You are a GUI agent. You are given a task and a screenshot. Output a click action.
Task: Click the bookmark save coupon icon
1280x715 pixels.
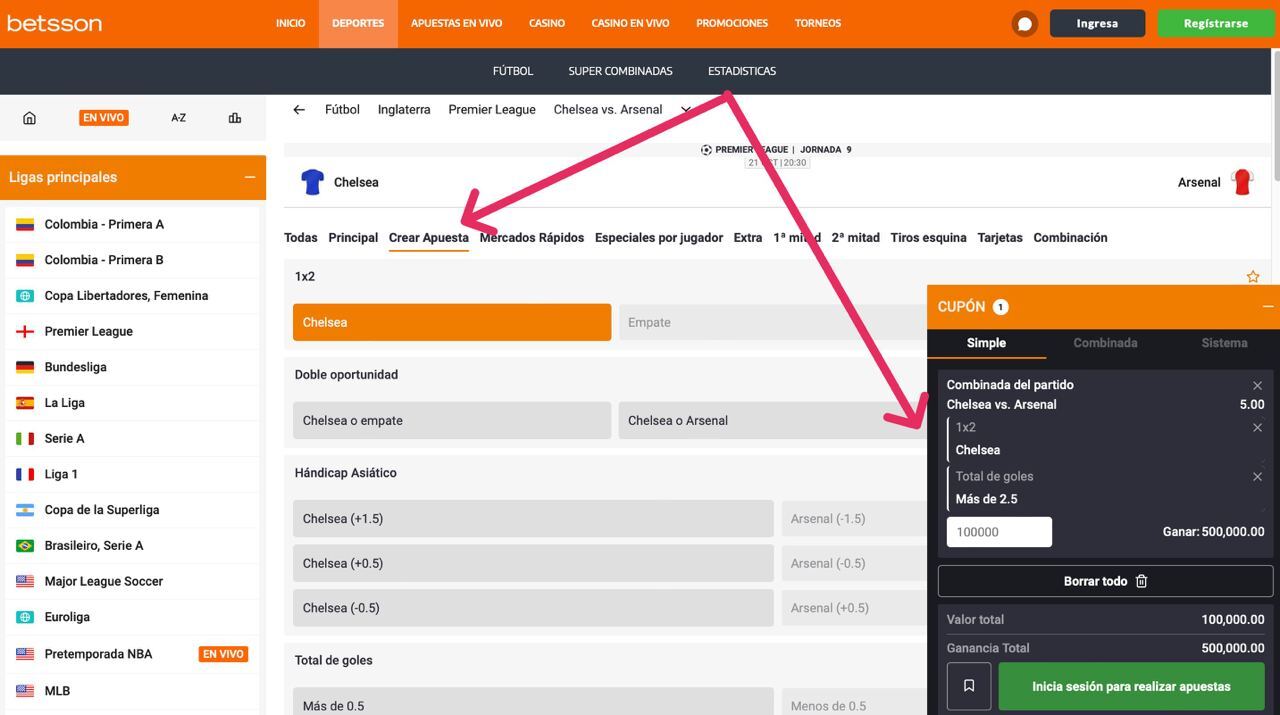tap(968, 686)
